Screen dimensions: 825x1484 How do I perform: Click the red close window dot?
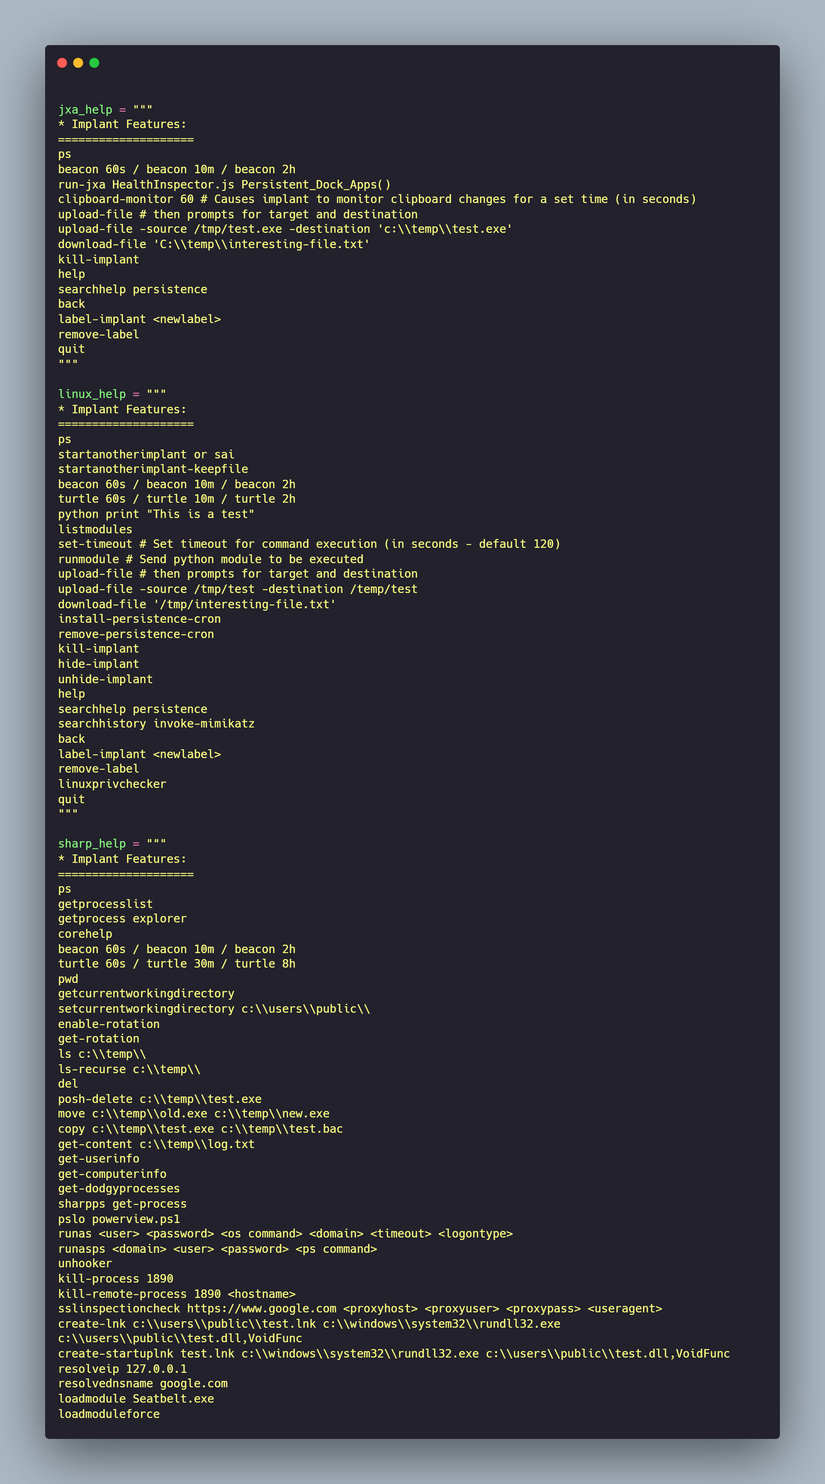pyautogui.click(x=62, y=63)
